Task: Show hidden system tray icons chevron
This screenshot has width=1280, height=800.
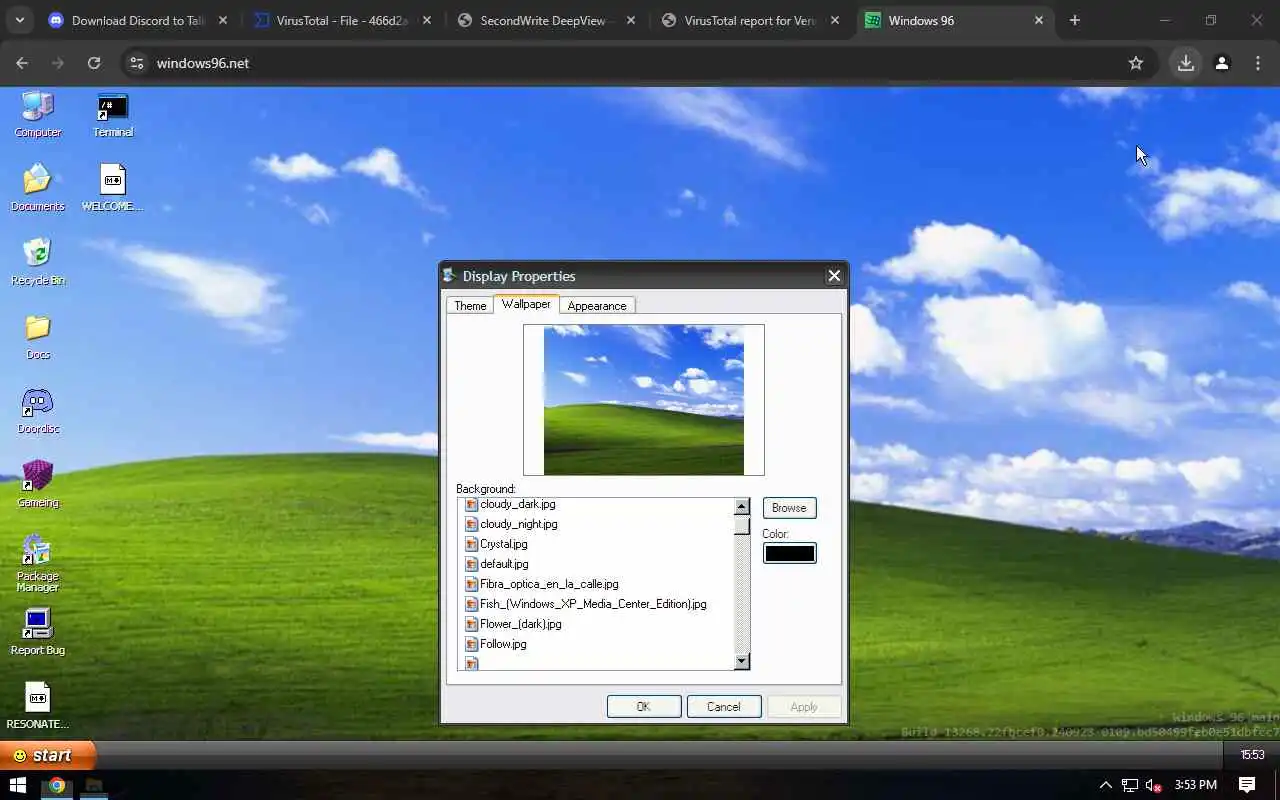Action: [1105, 785]
